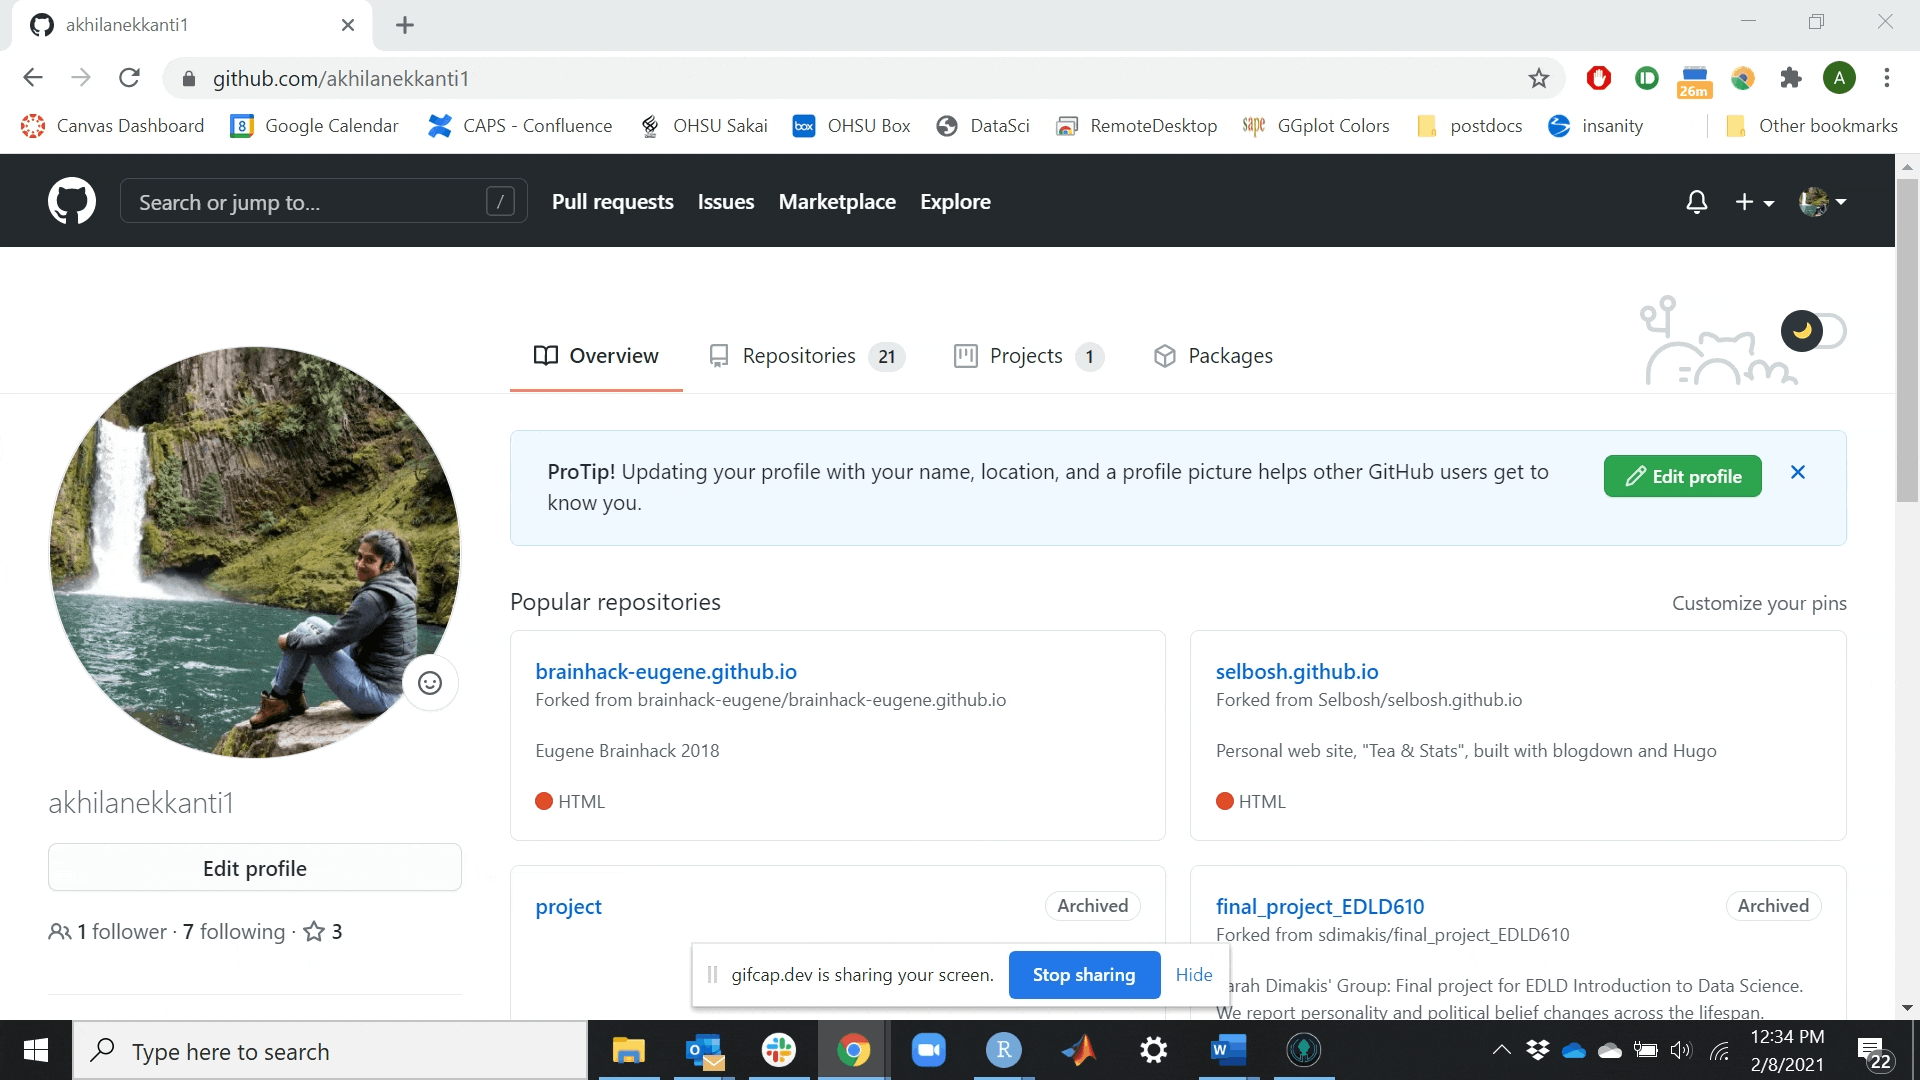Screen dimensions: 1920x1080
Task: Open the user avatar dropdown menu
Action: coord(1822,202)
